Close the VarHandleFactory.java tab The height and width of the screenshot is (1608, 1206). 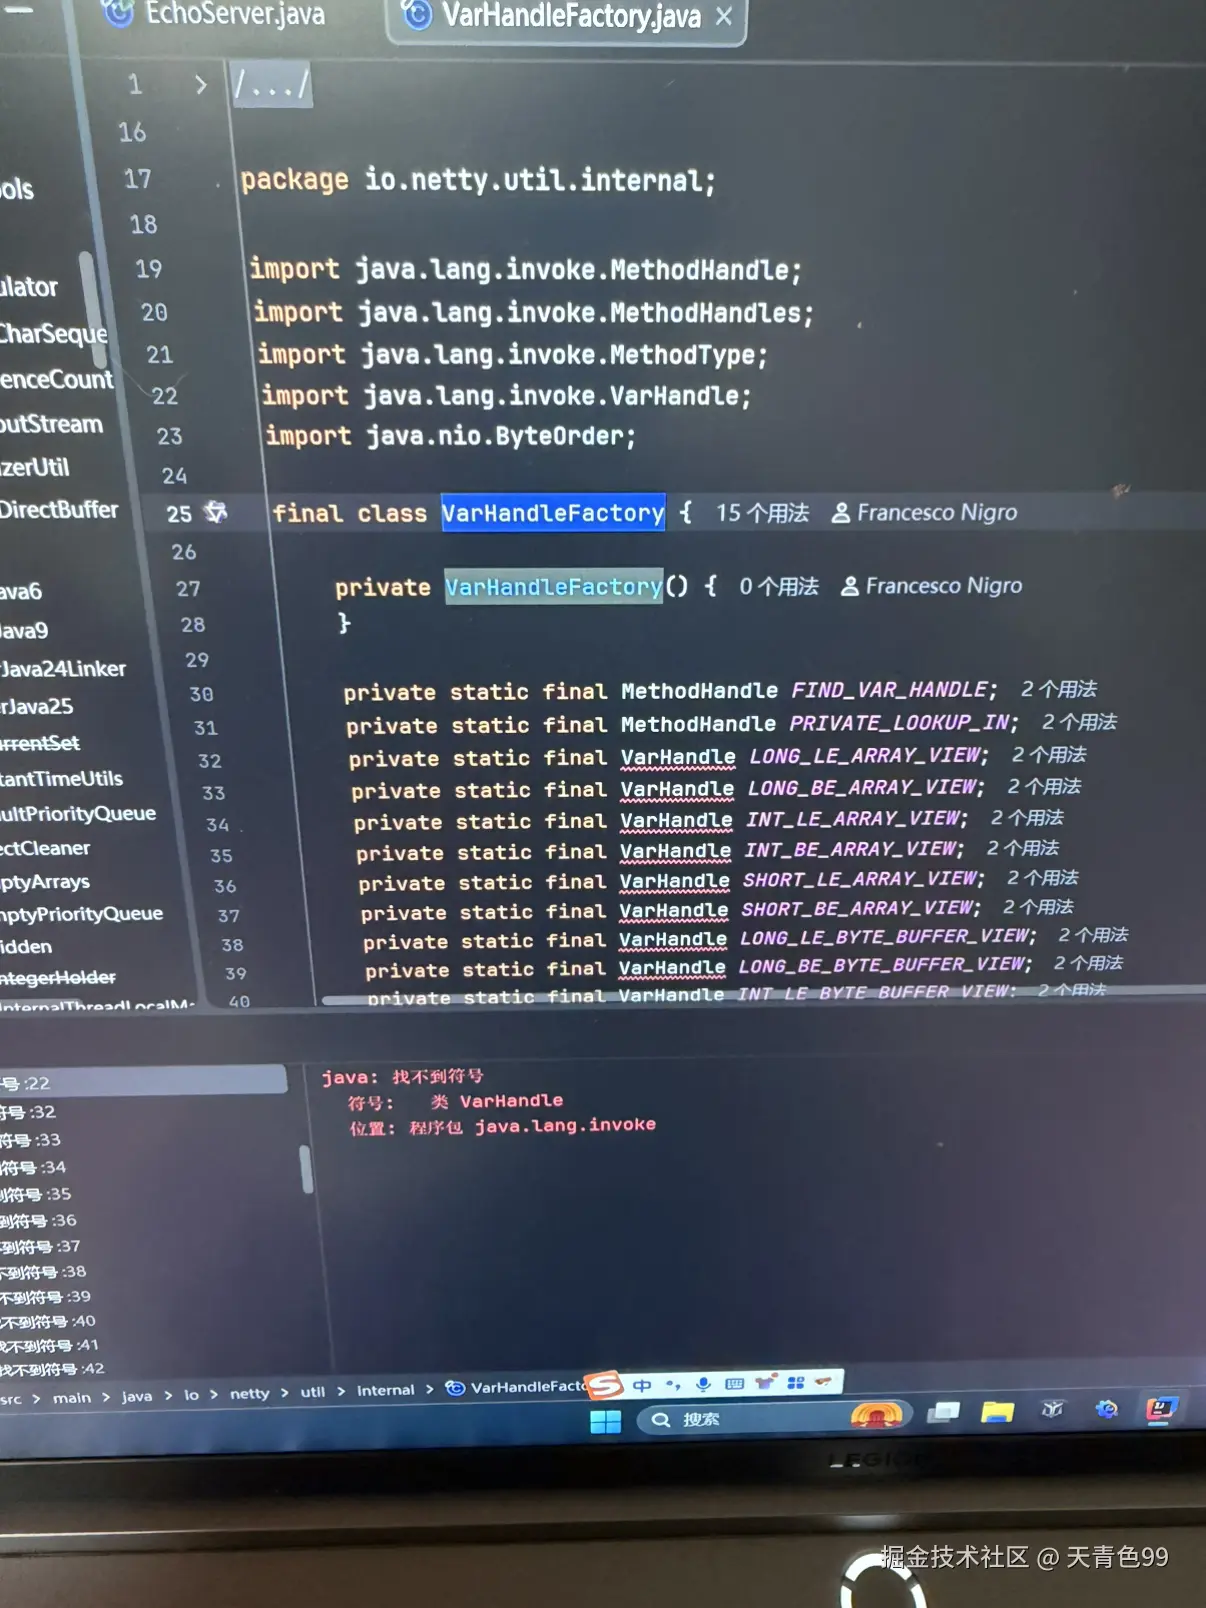coord(724,16)
